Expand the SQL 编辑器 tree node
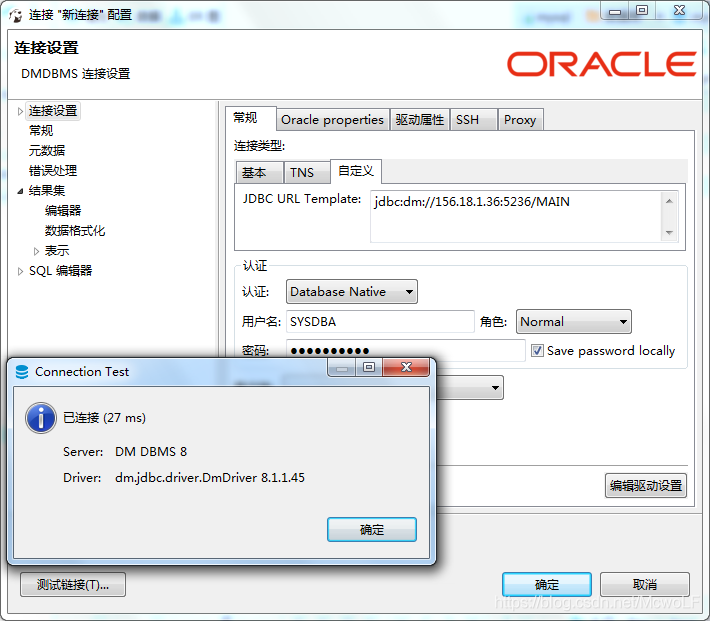The height and width of the screenshot is (621, 710). [x=20, y=271]
